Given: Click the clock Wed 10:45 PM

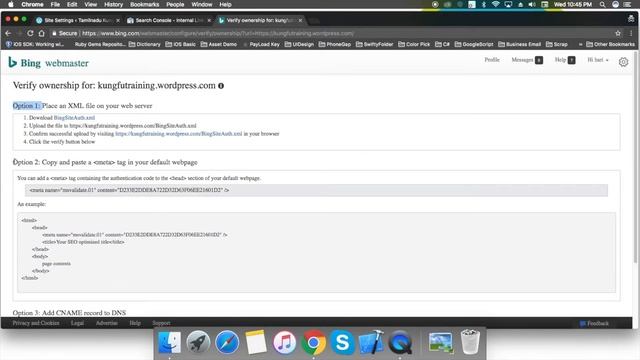Looking at the screenshot, I should pos(573,4).
